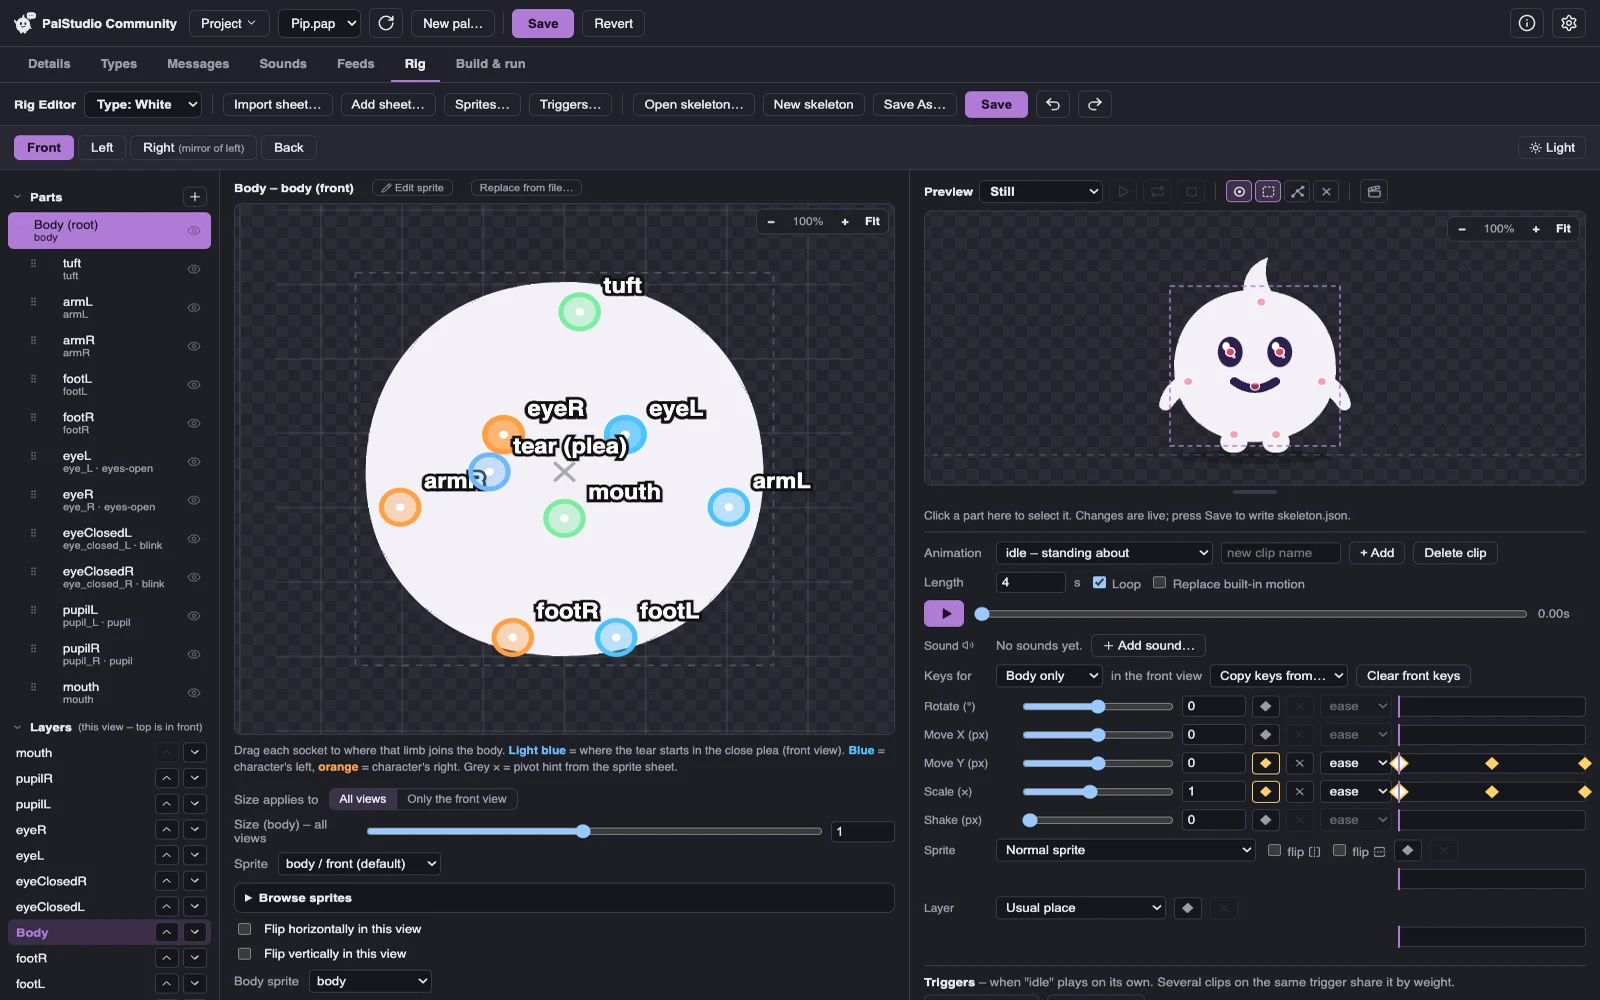The width and height of the screenshot is (1600, 1000).
Task: Open the Body only keys dropdown
Action: 1049,676
